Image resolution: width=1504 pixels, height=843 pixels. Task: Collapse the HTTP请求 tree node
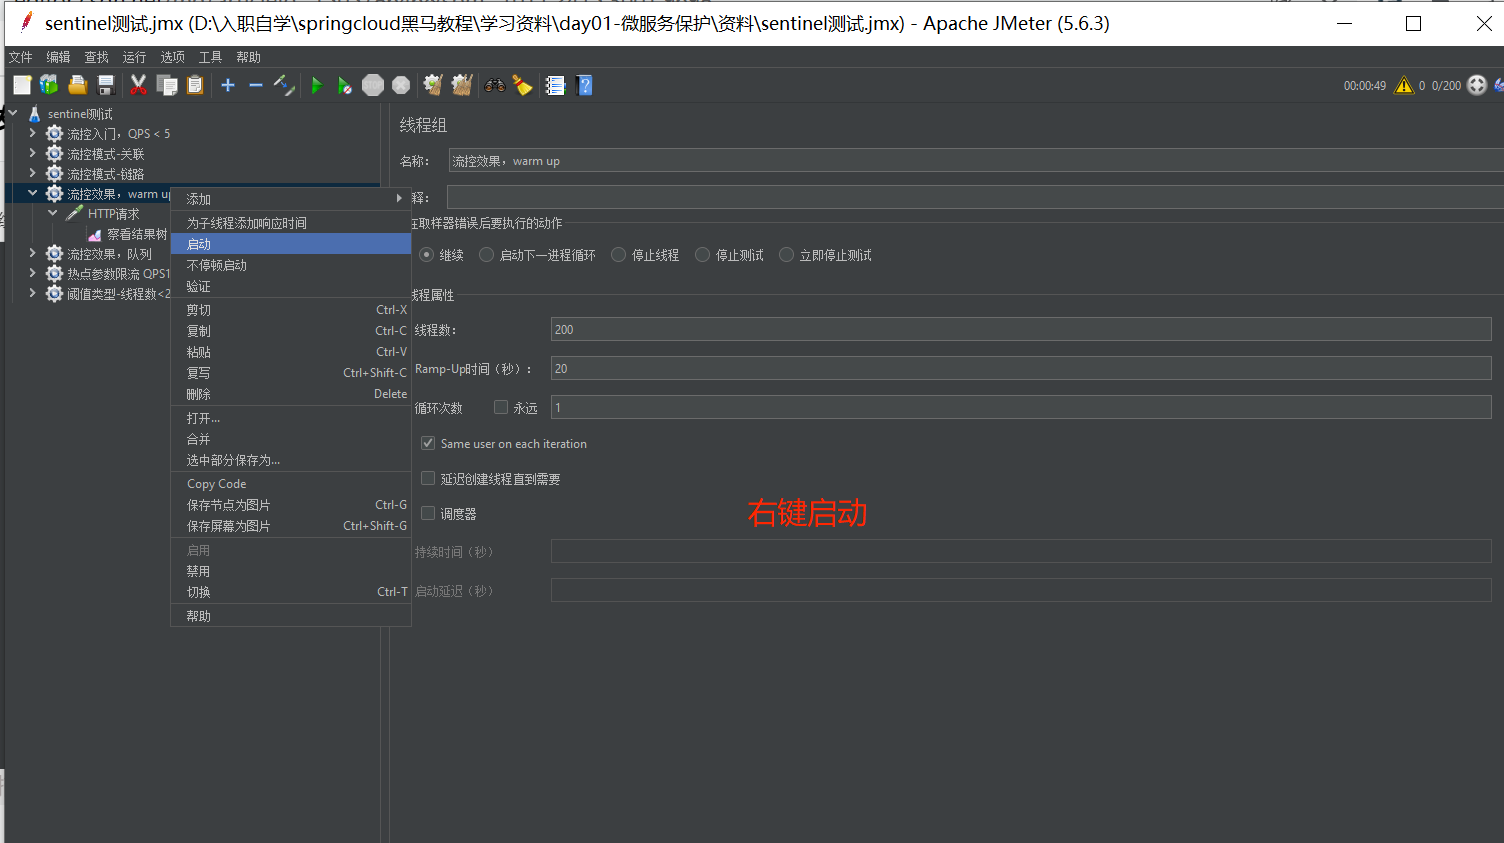[x=53, y=213]
